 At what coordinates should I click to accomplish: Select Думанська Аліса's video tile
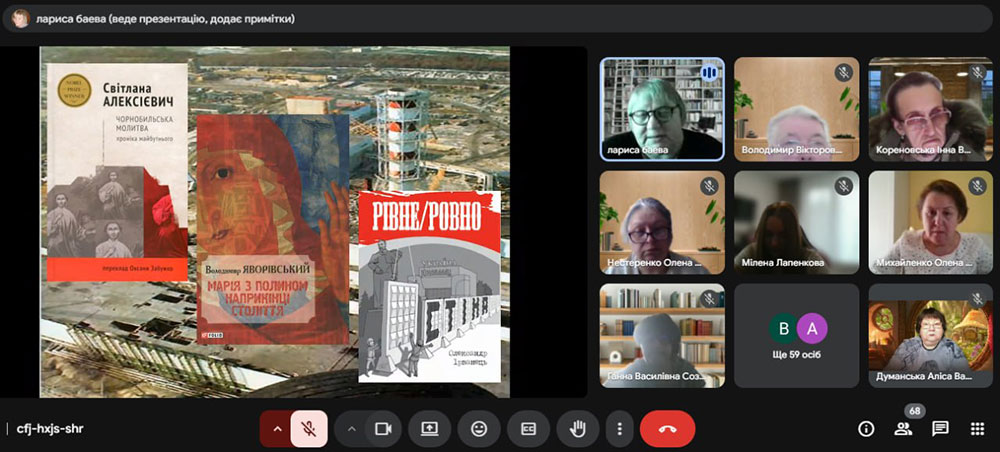(930, 336)
